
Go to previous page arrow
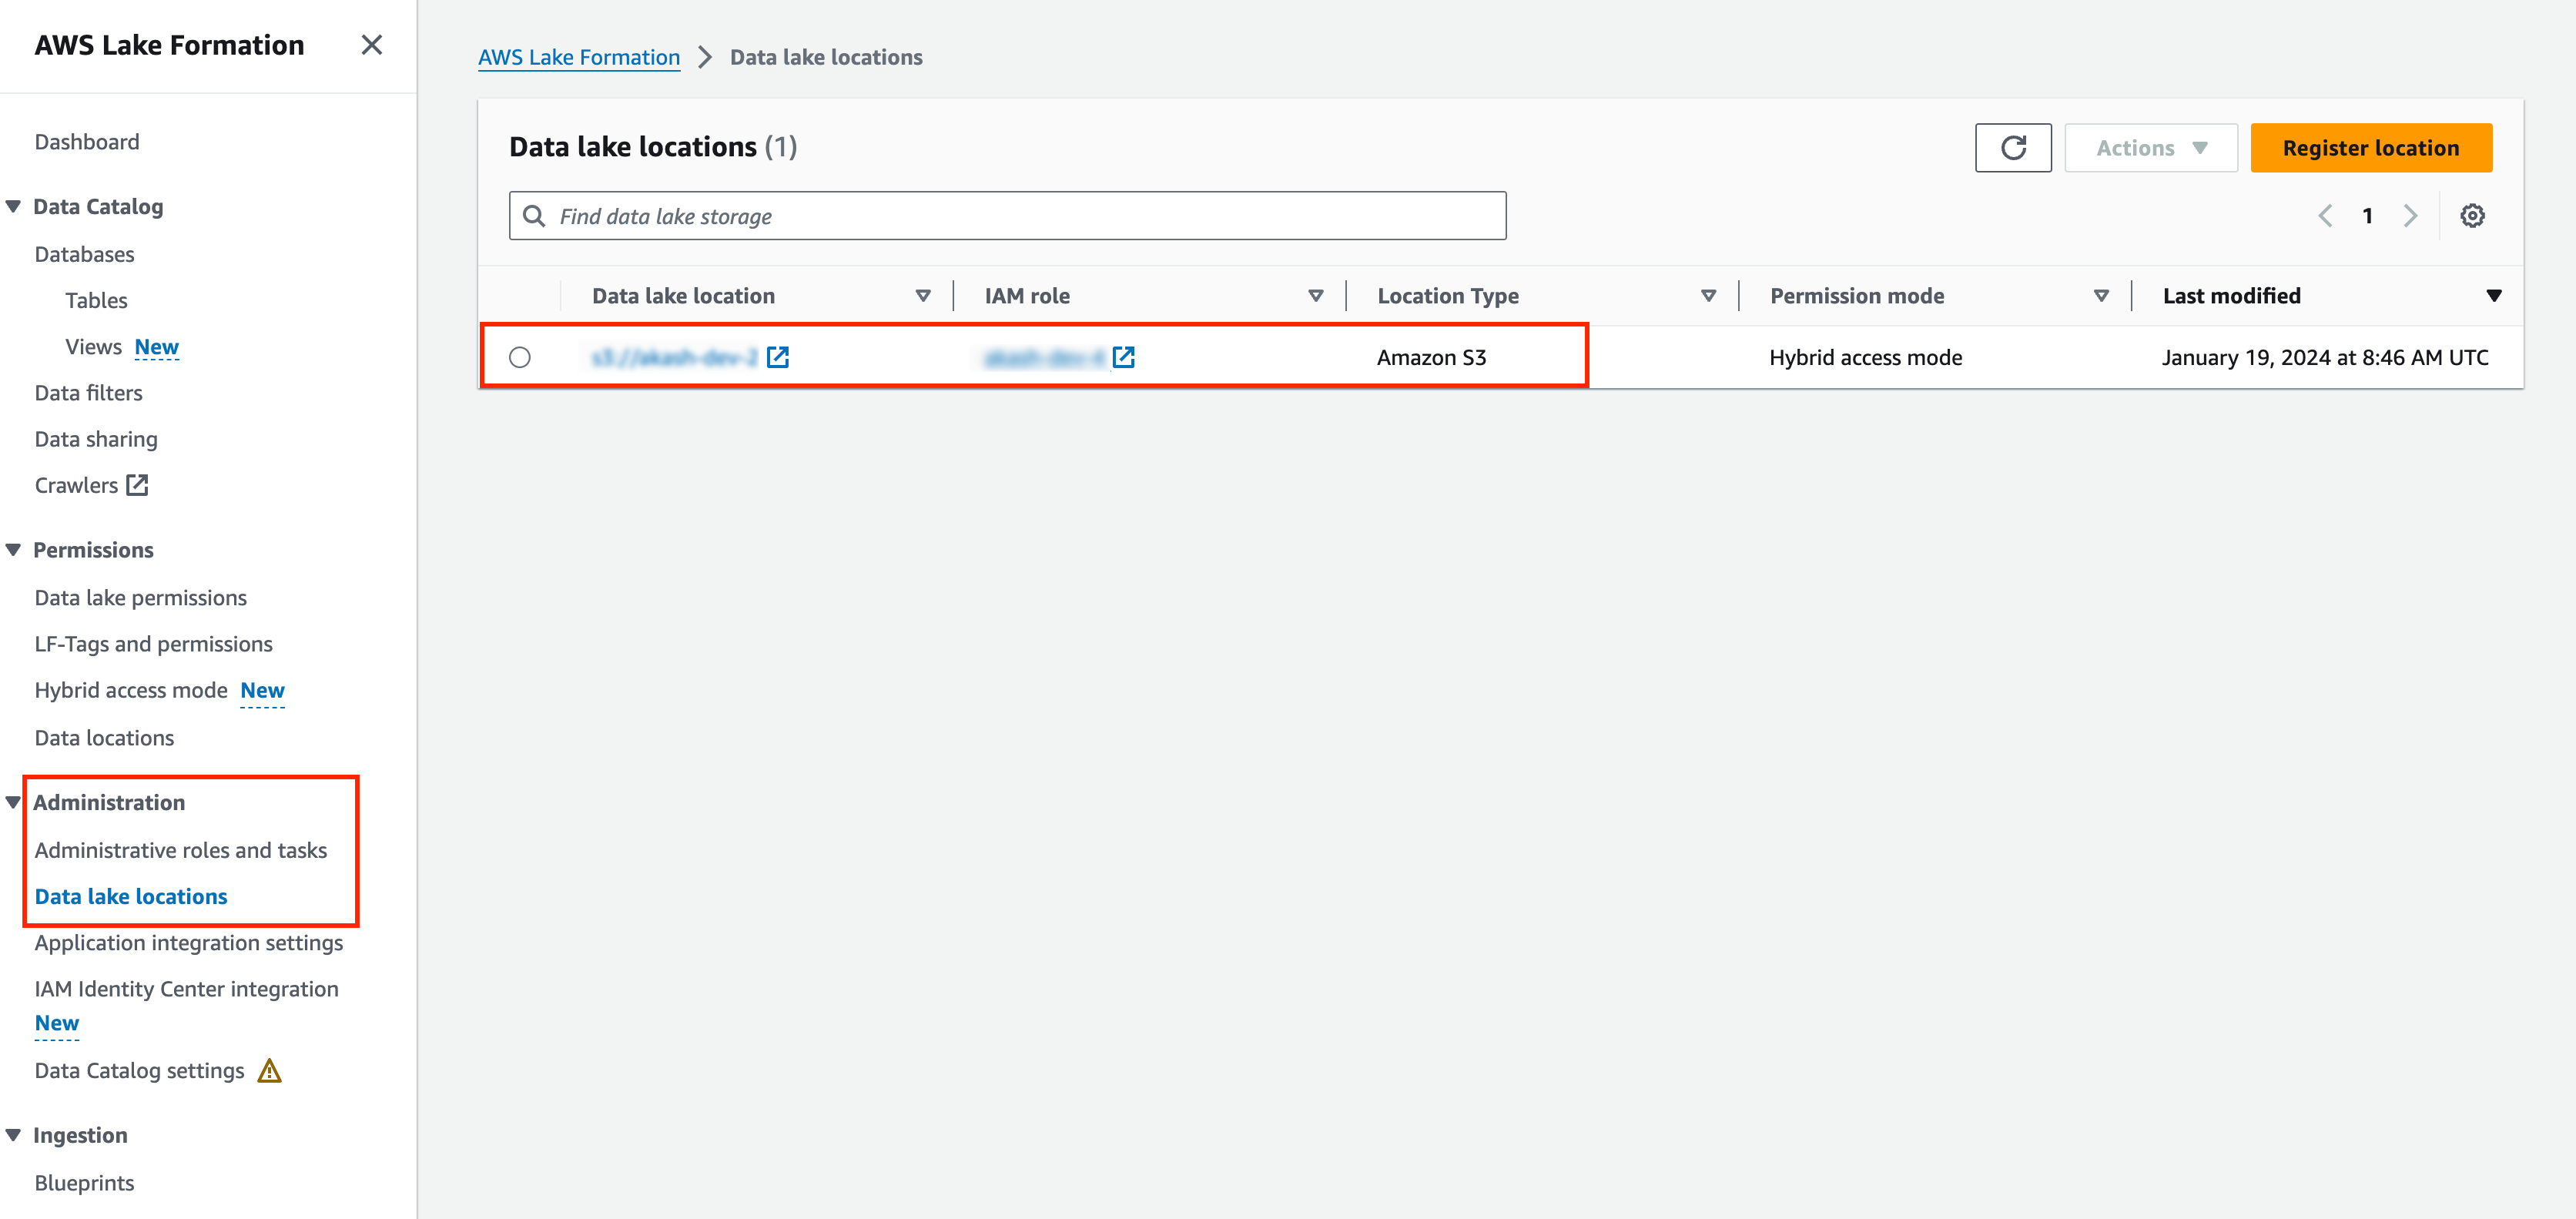[x=2325, y=216]
